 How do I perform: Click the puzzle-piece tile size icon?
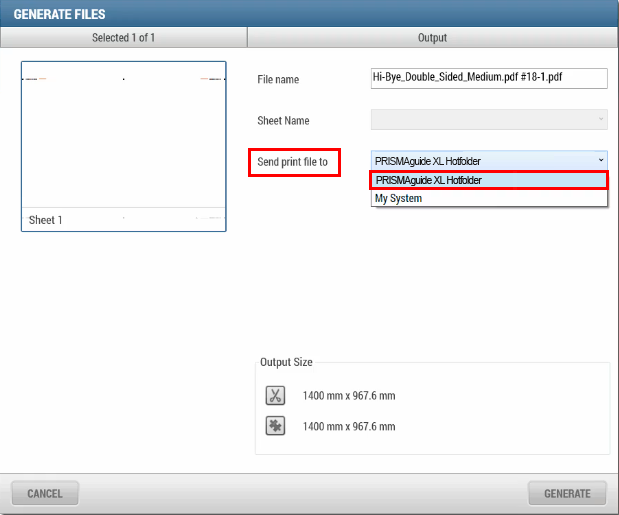point(275,426)
